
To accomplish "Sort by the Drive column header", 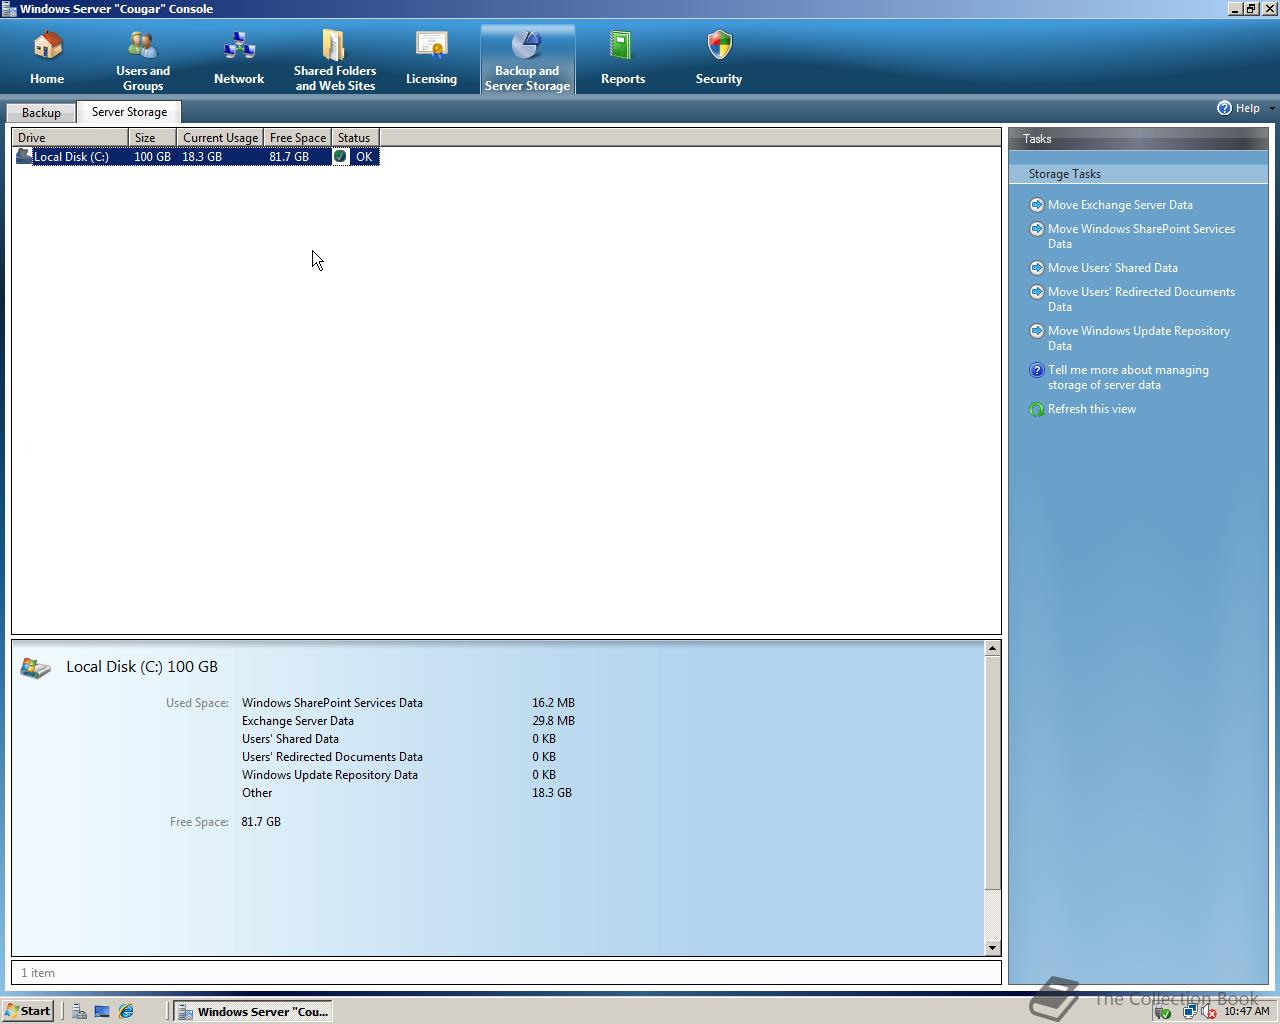I will 70,137.
